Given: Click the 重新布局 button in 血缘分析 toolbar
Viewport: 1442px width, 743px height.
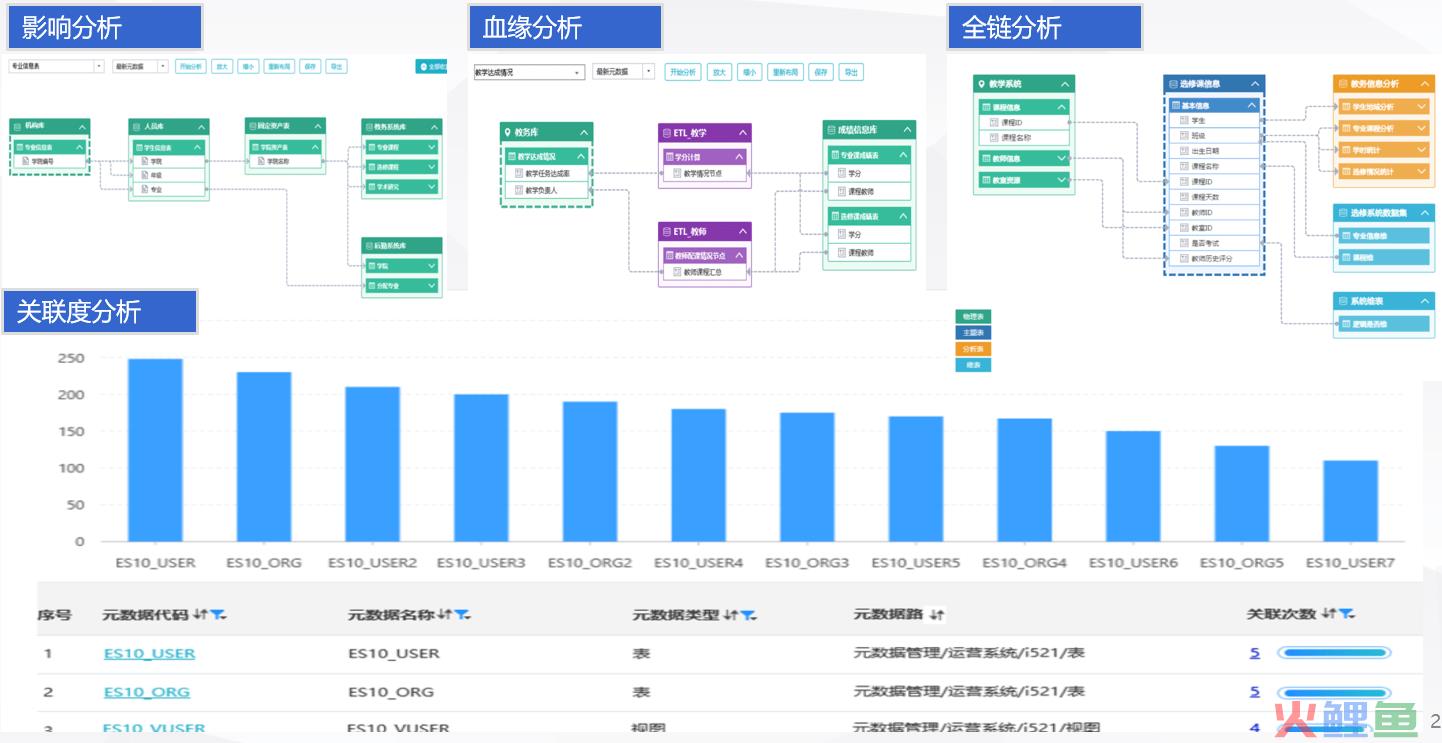Looking at the screenshot, I should click(x=785, y=71).
